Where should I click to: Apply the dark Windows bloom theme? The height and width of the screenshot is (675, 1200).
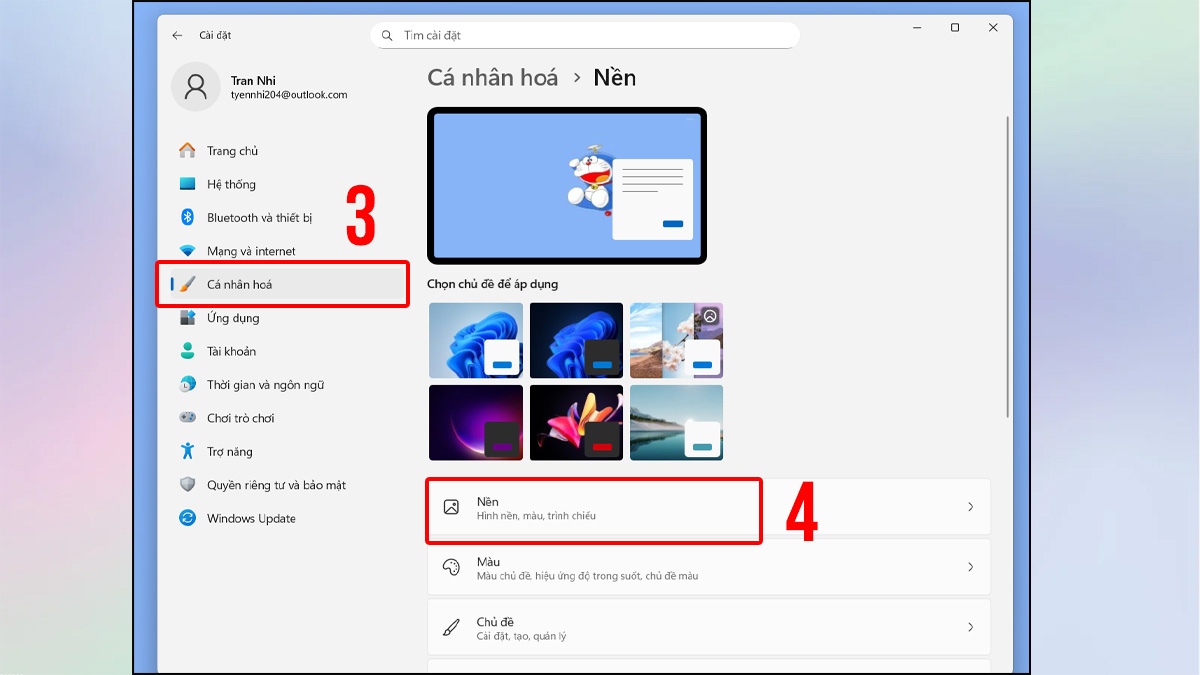[576, 340]
